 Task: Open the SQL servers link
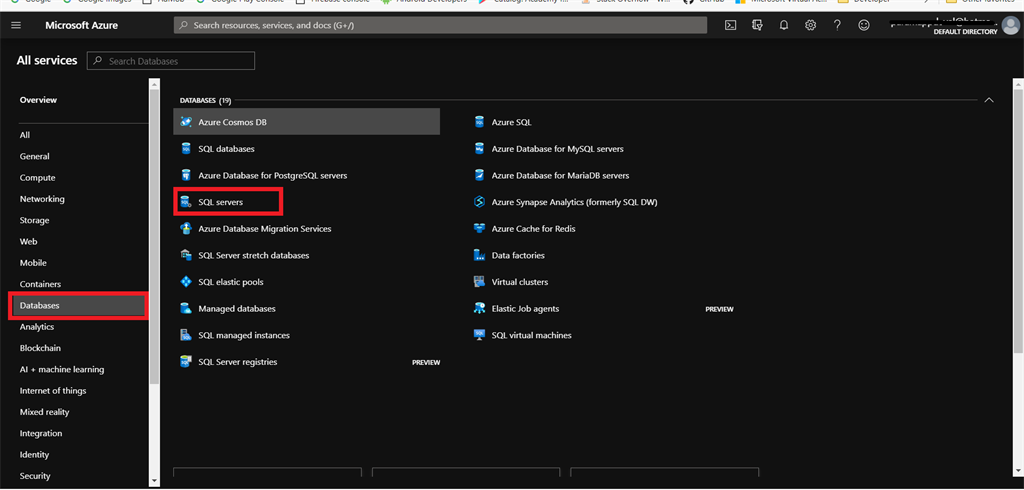tap(221, 203)
